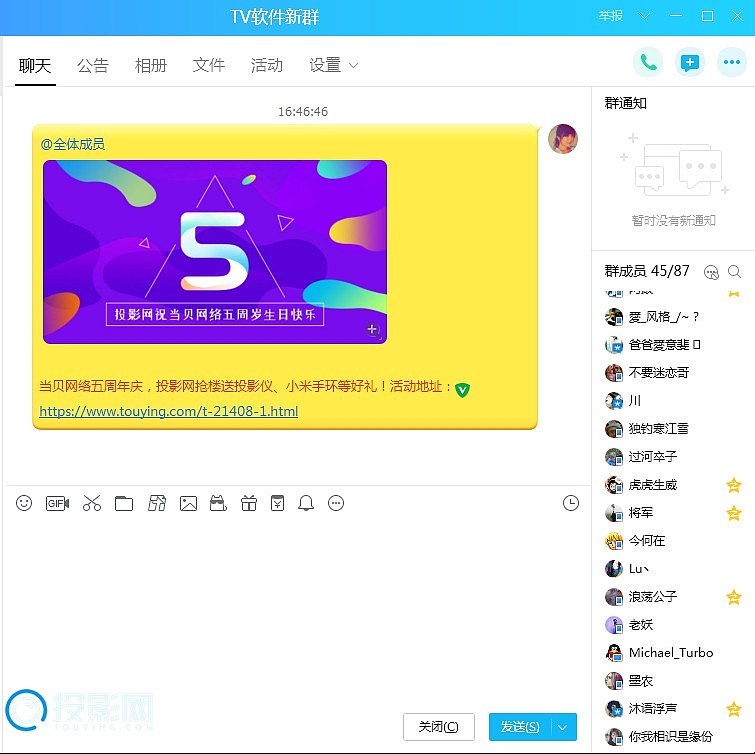Screen dimensions: 755x754
Task: Click the green V verified link badge
Action: click(462, 390)
